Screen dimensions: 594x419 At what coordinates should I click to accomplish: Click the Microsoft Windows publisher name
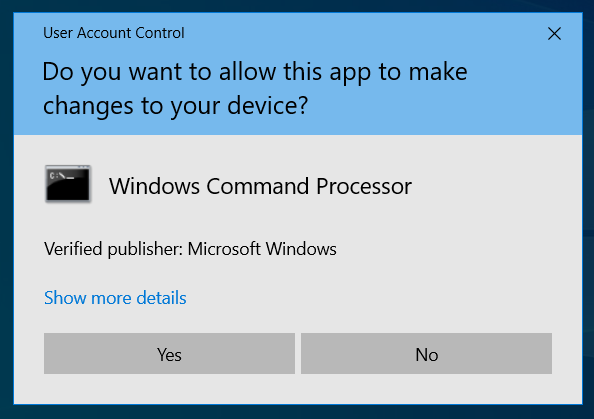point(262,249)
